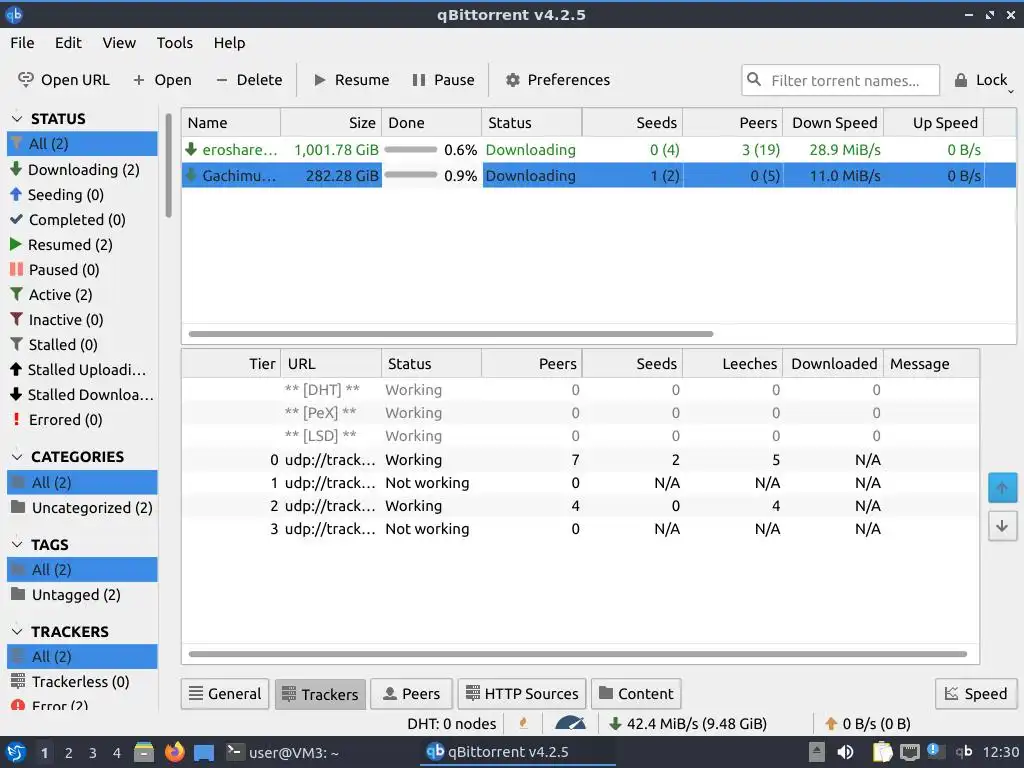Select Uncategorized (2) category
1024x768 pixels.
(x=82, y=507)
